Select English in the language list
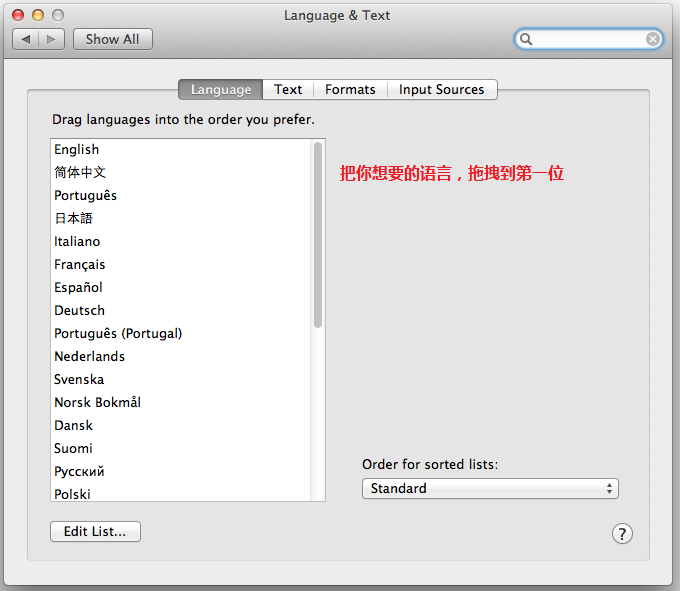 point(77,149)
